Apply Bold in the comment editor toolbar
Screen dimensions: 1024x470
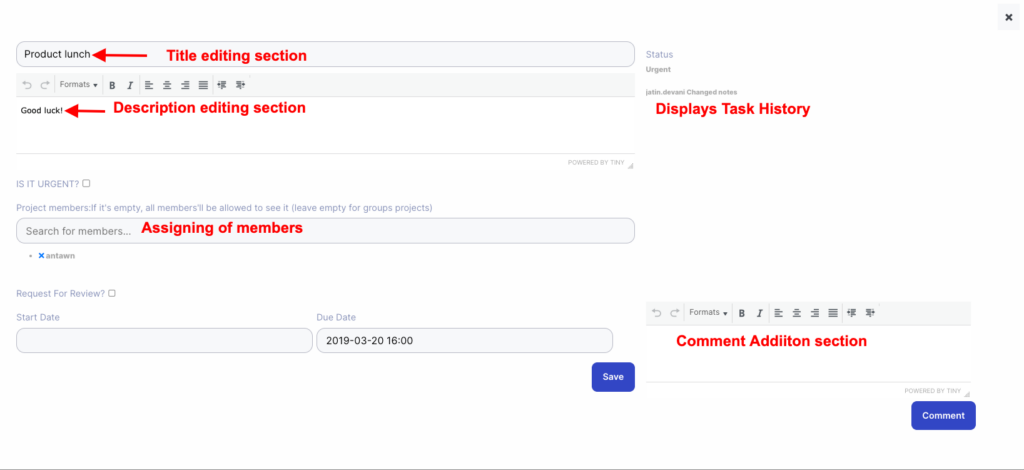point(742,313)
